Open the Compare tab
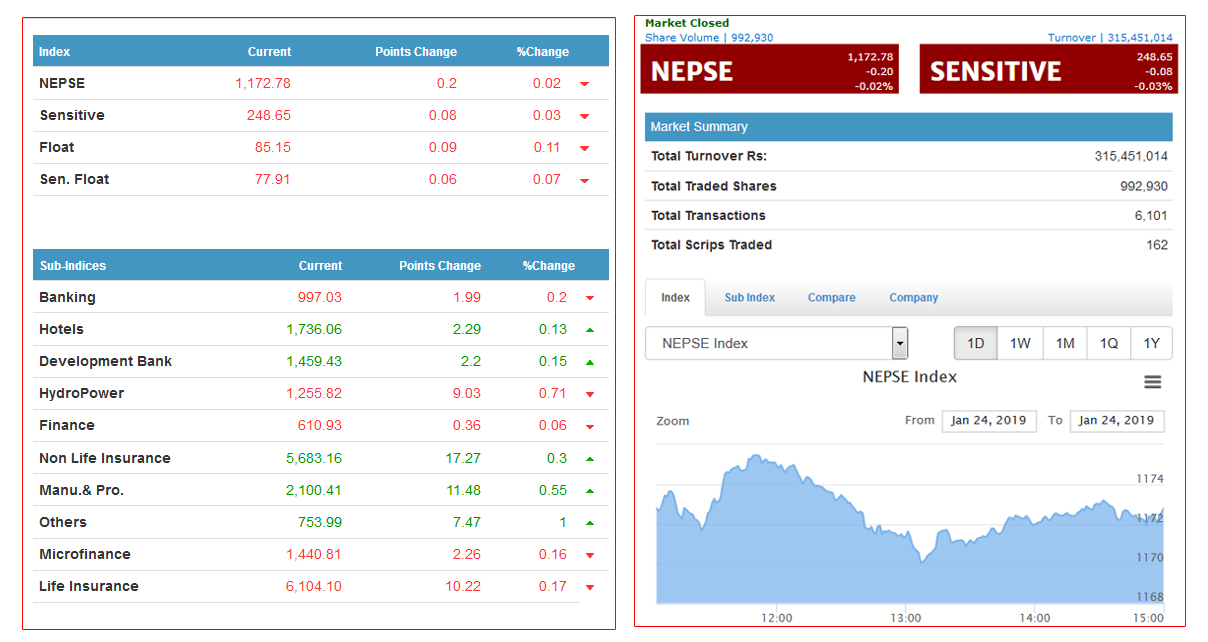 (x=832, y=297)
